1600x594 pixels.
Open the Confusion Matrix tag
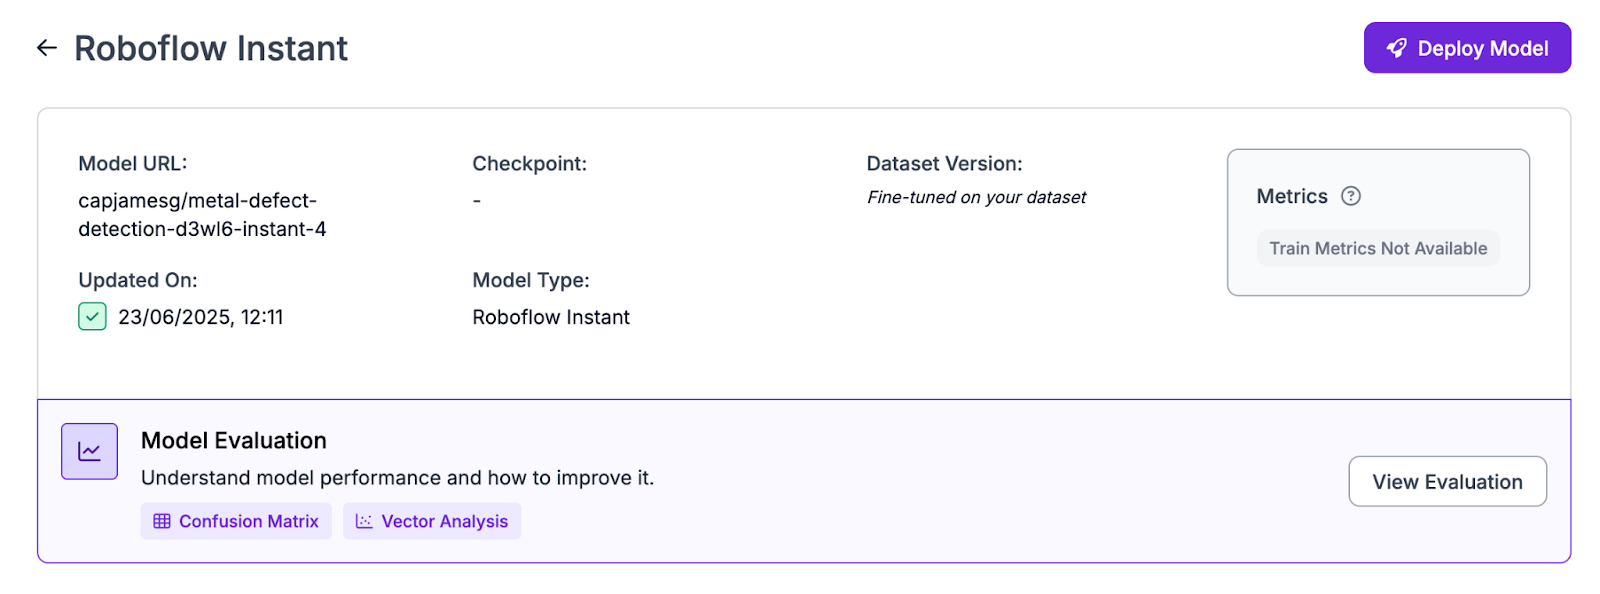coord(236,521)
